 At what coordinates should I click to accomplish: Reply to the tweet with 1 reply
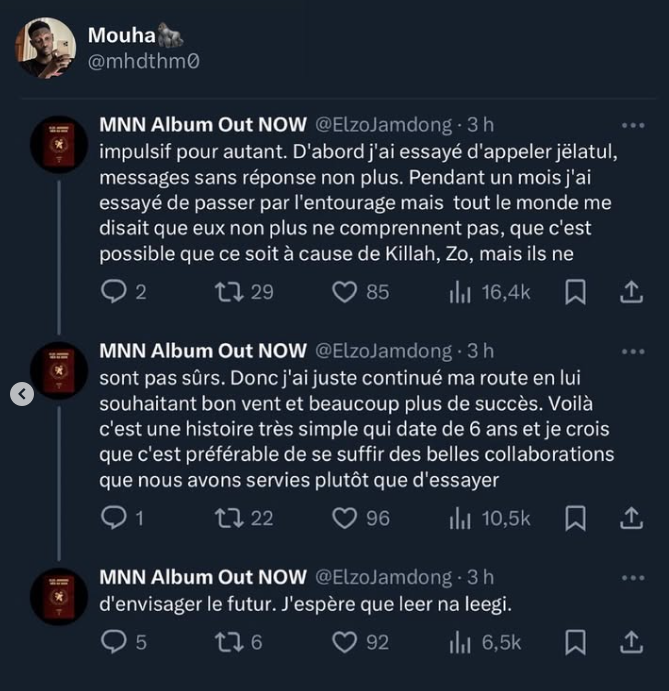coord(116,517)
